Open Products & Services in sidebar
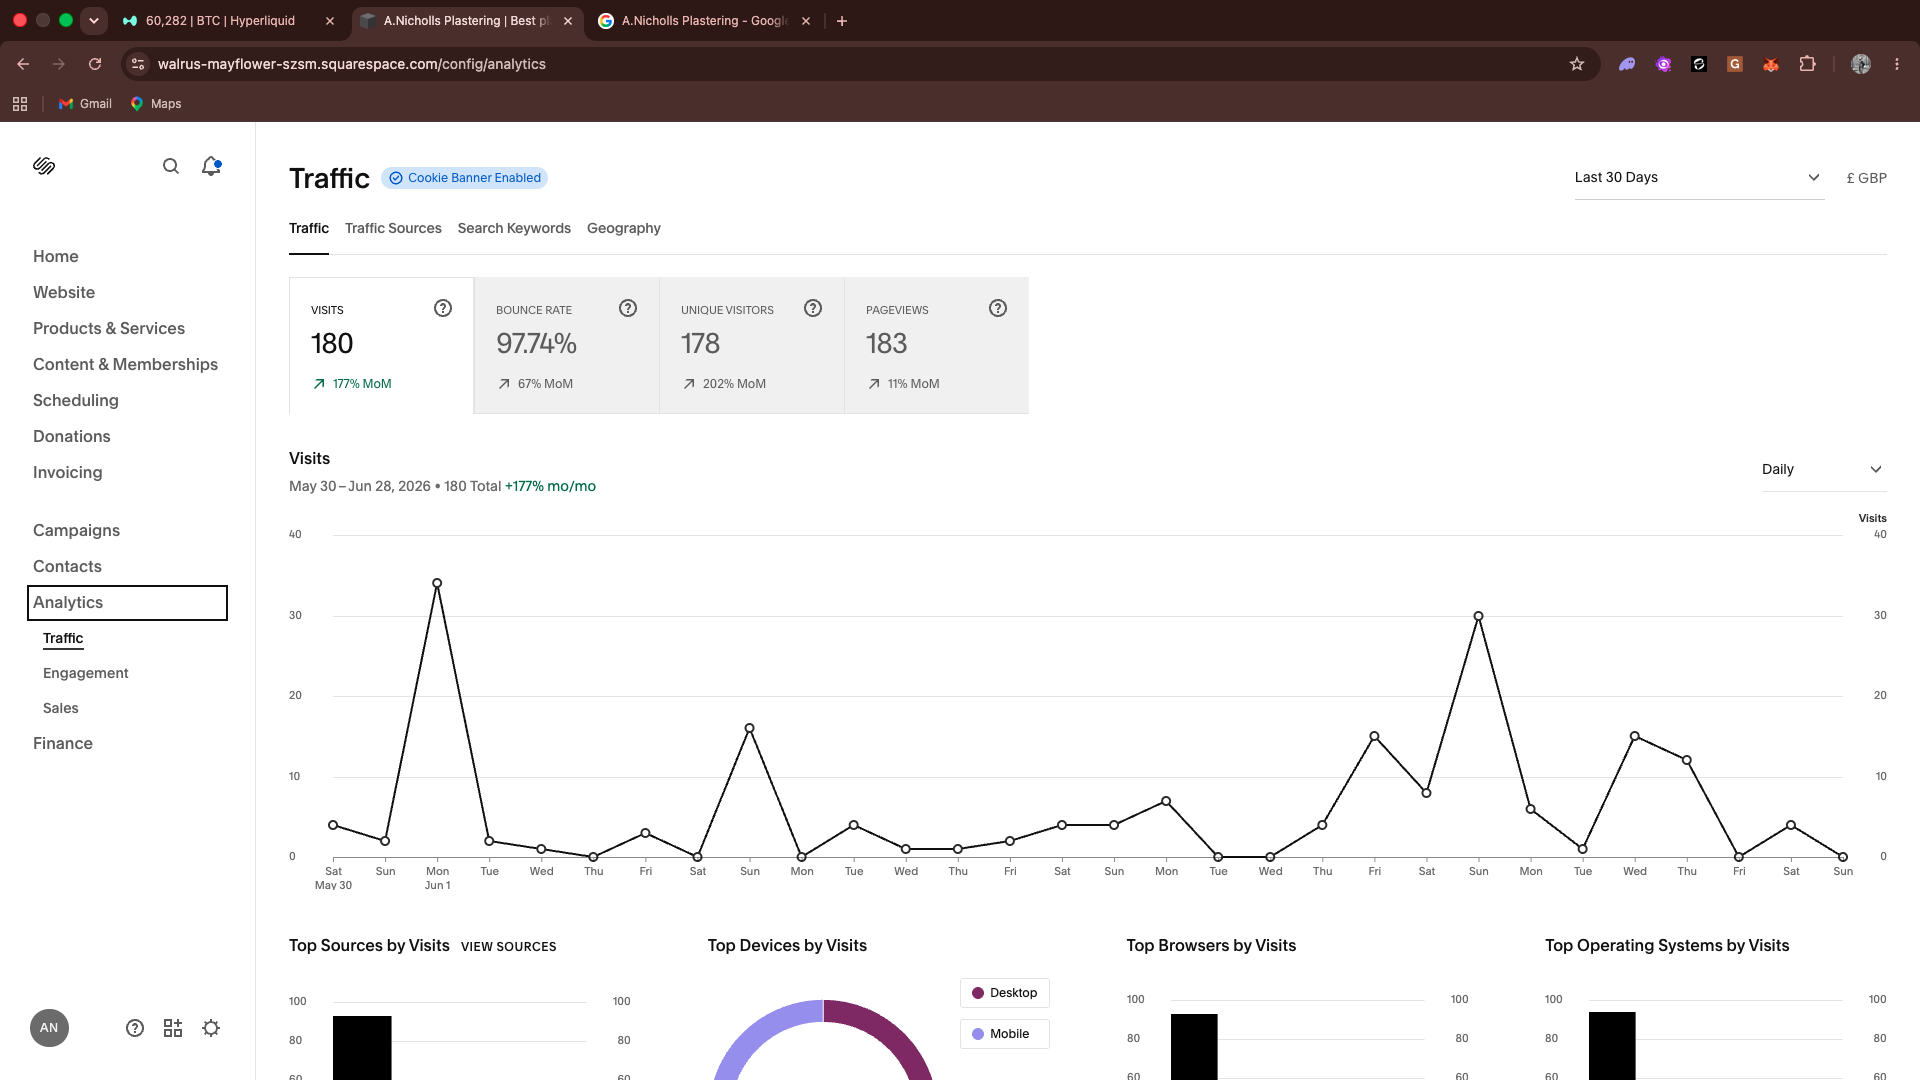Screen dimensions: 1920x1080 point(109,329)
